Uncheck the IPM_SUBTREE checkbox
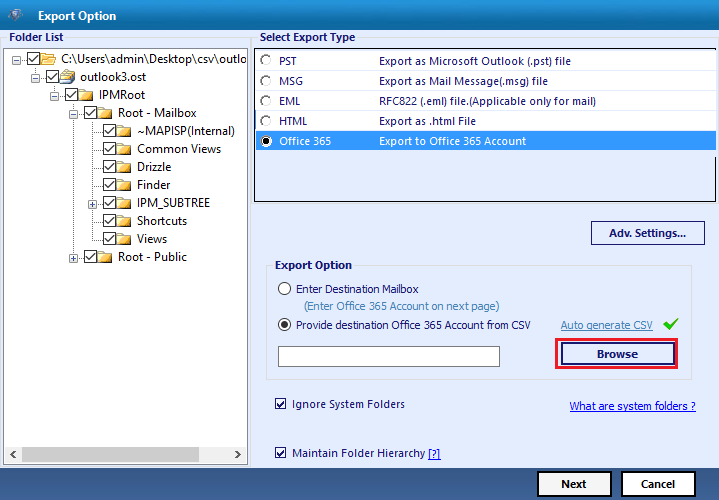 109,203
